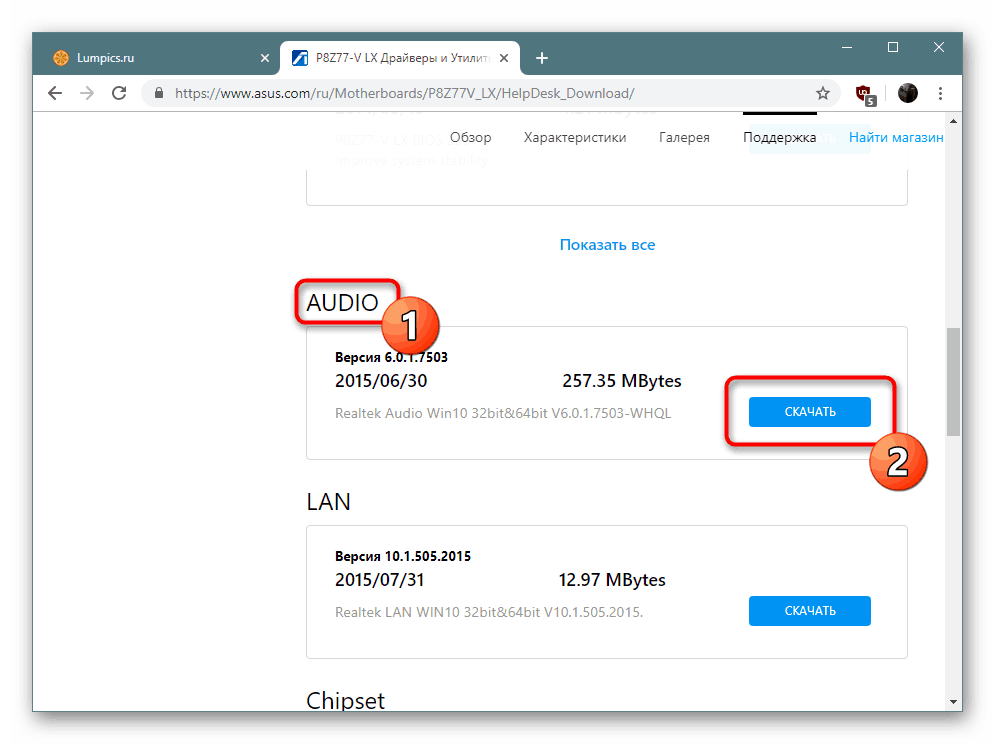This screenshot has height=744, width=995.
Task: View site security lock icon
Action: click(x=159, y=93)
